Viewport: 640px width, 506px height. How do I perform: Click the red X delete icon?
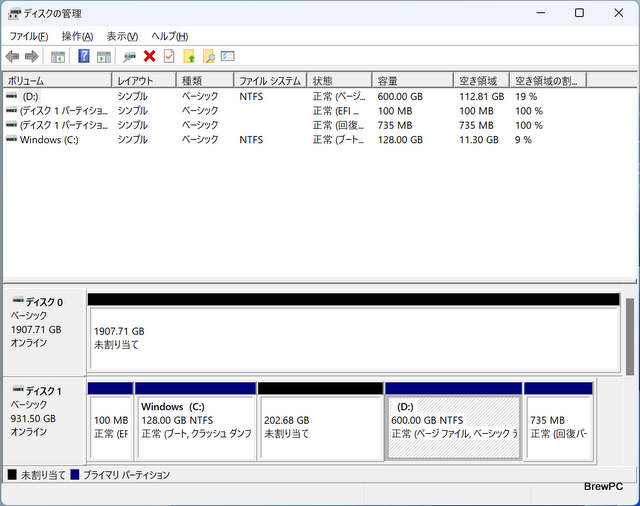coord(149,57)
